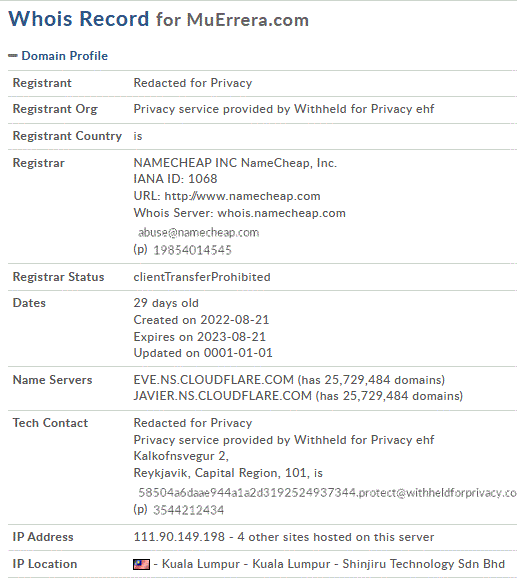Click the MuErrera.com title text
517x579 pixels.
point(248,20)
